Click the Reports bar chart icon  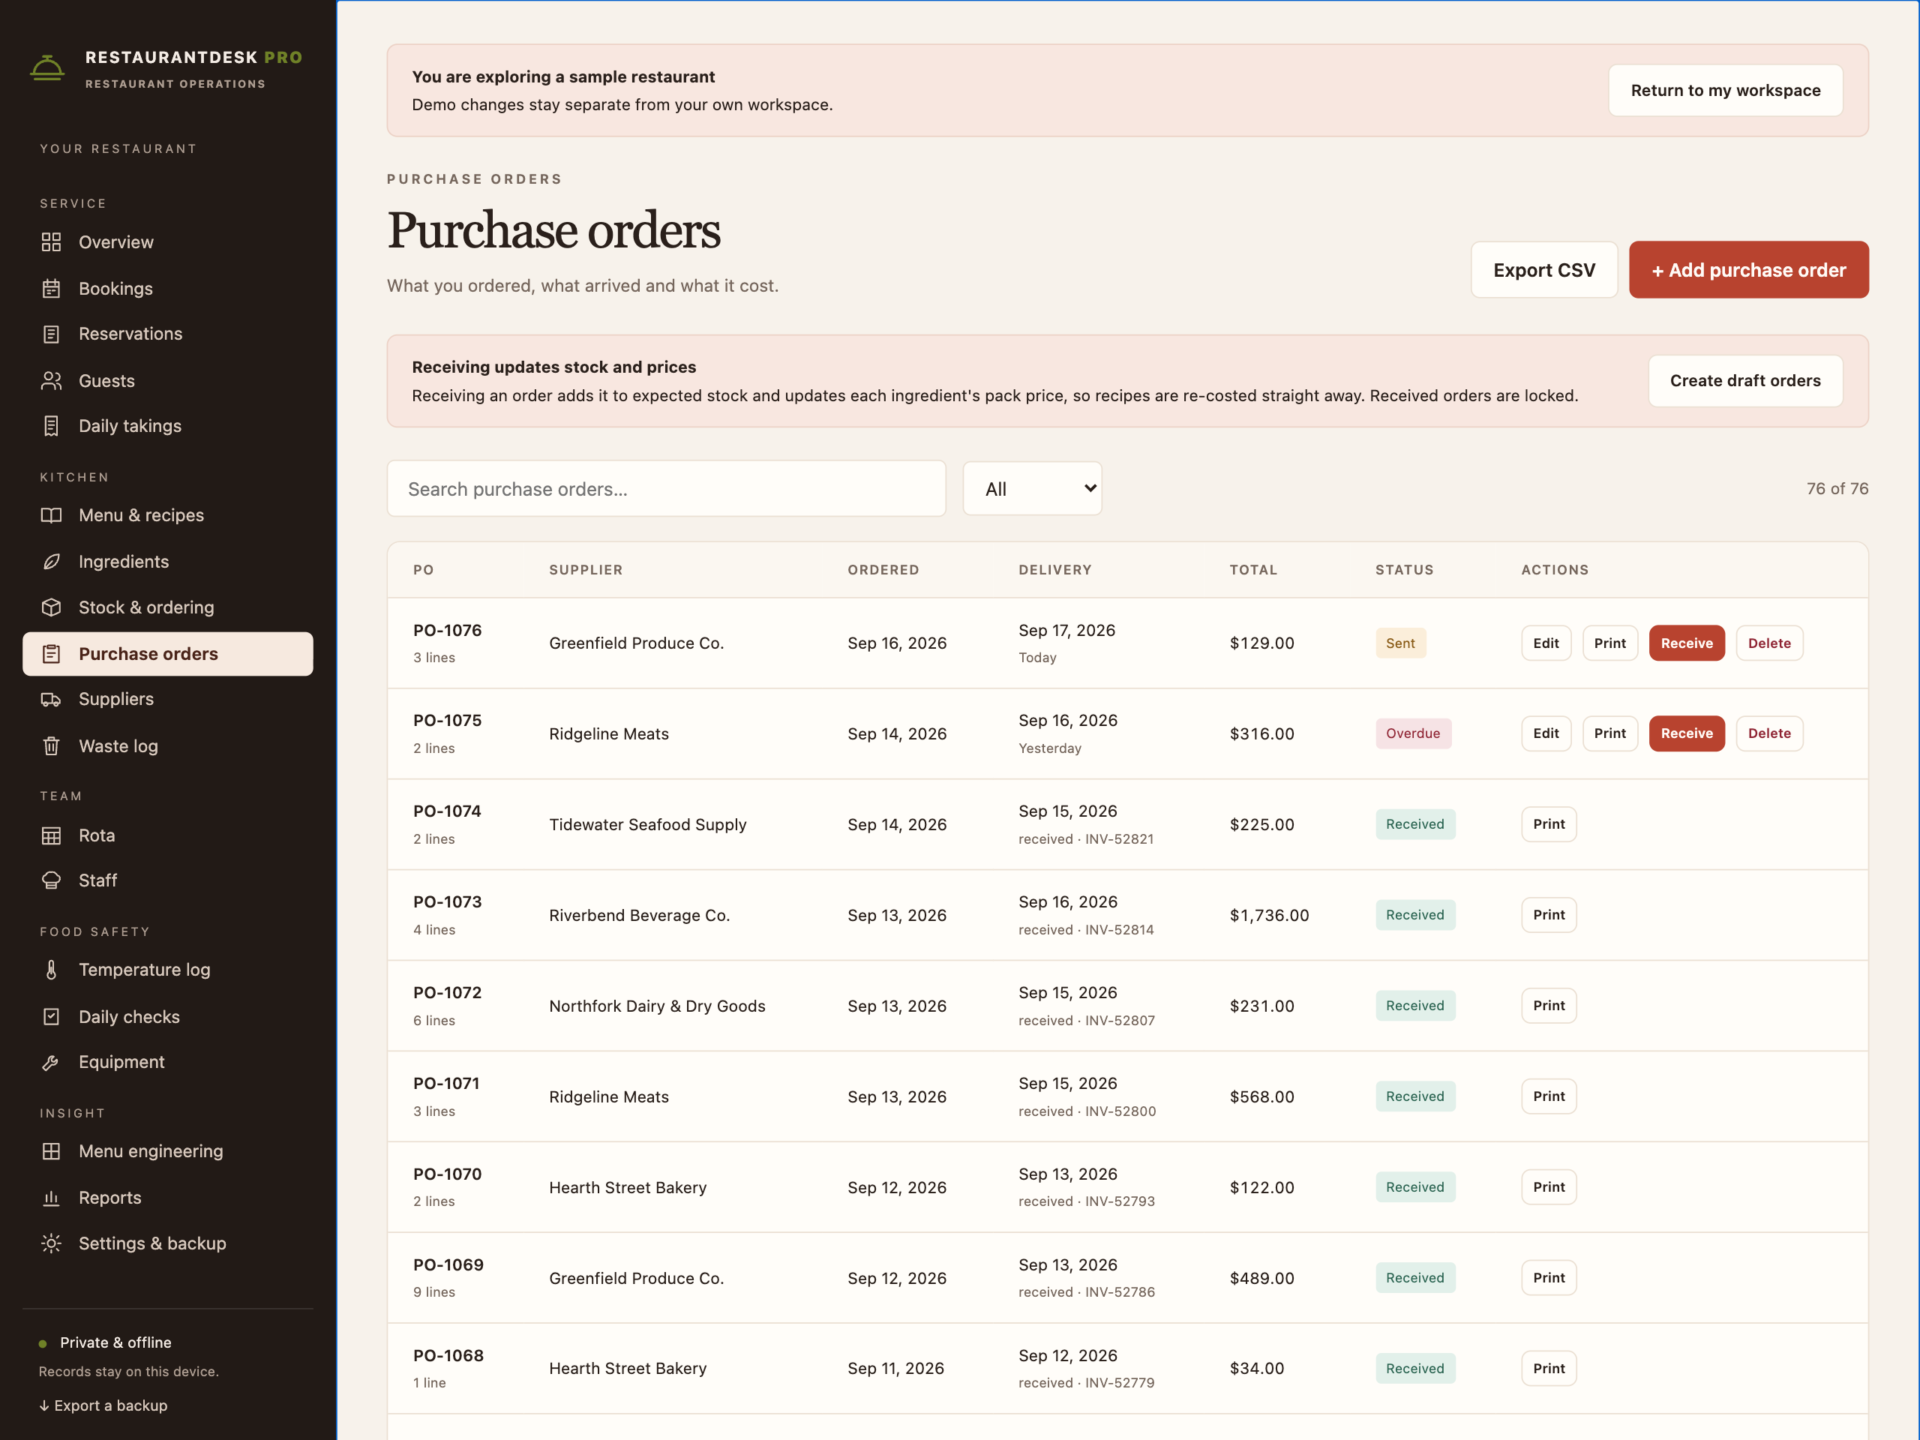(51, 1198)
